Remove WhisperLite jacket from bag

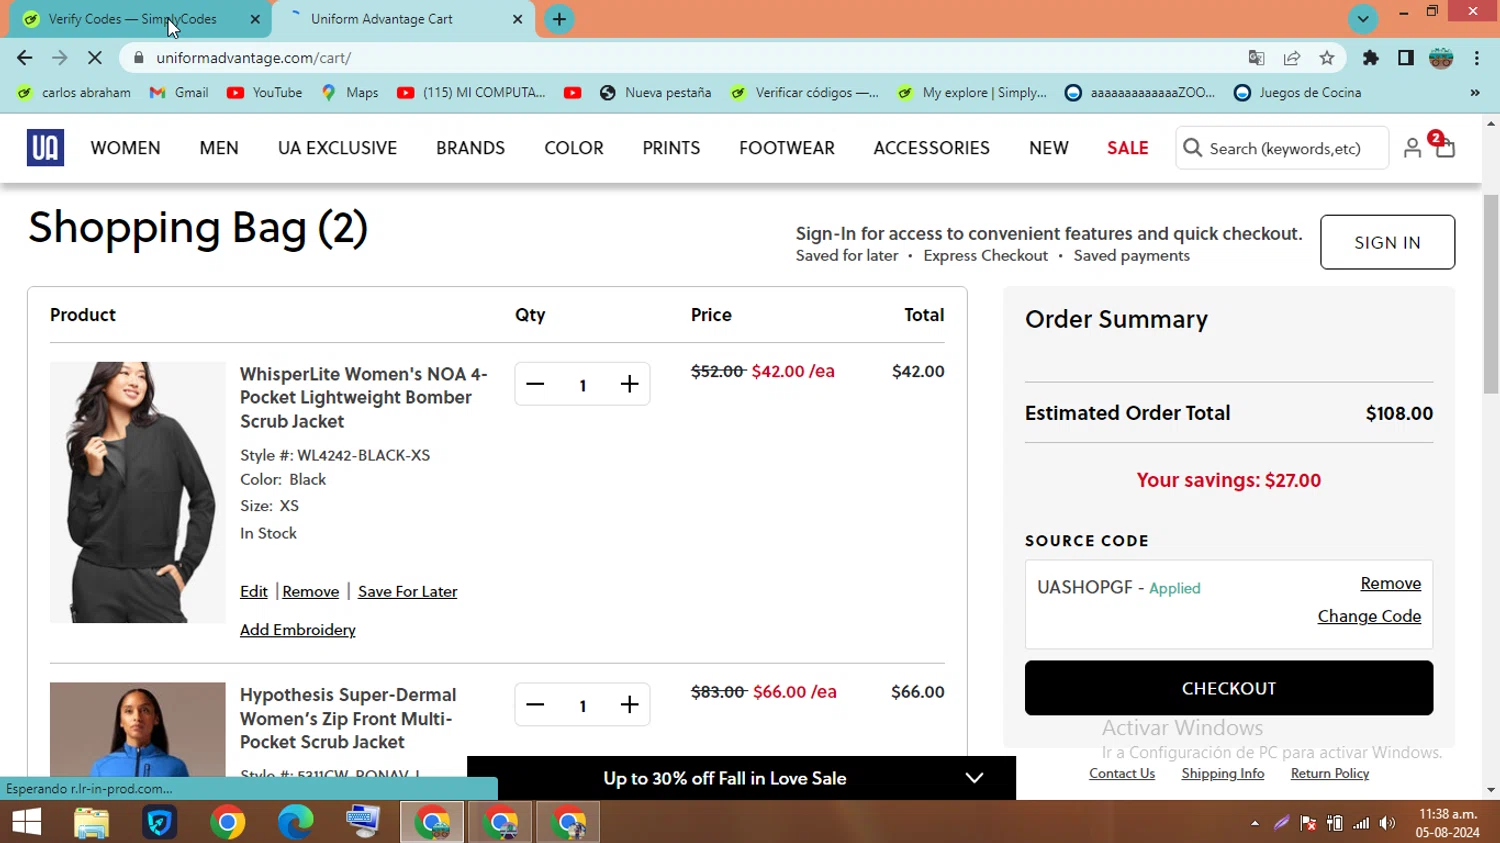click(311, 592)
